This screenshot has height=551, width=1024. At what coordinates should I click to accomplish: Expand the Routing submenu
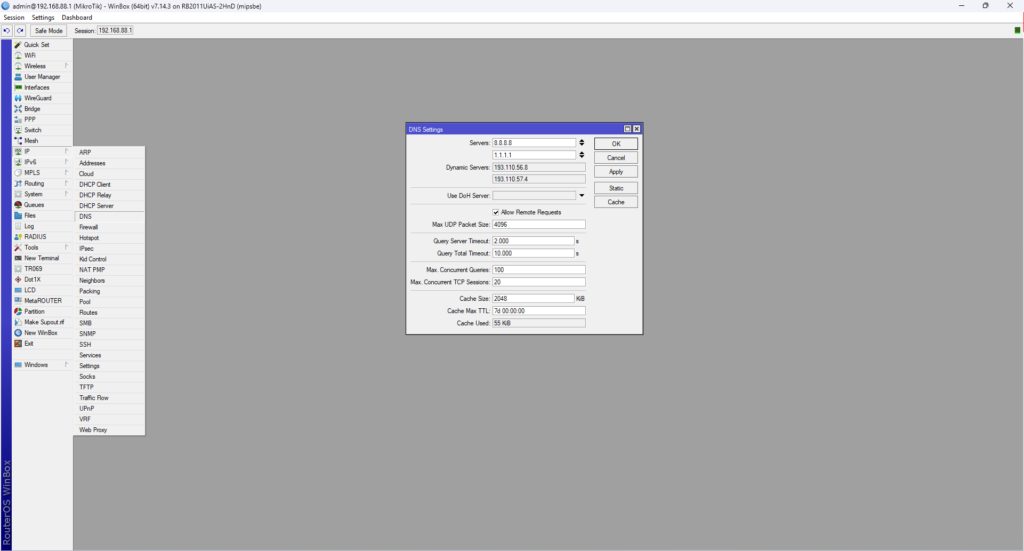coord(34,184)
